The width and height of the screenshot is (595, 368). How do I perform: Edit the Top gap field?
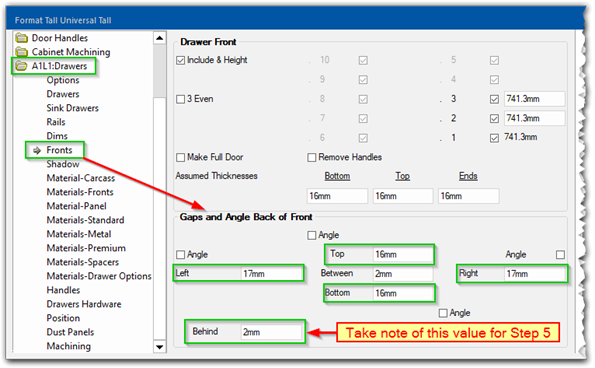click(403, 255)
